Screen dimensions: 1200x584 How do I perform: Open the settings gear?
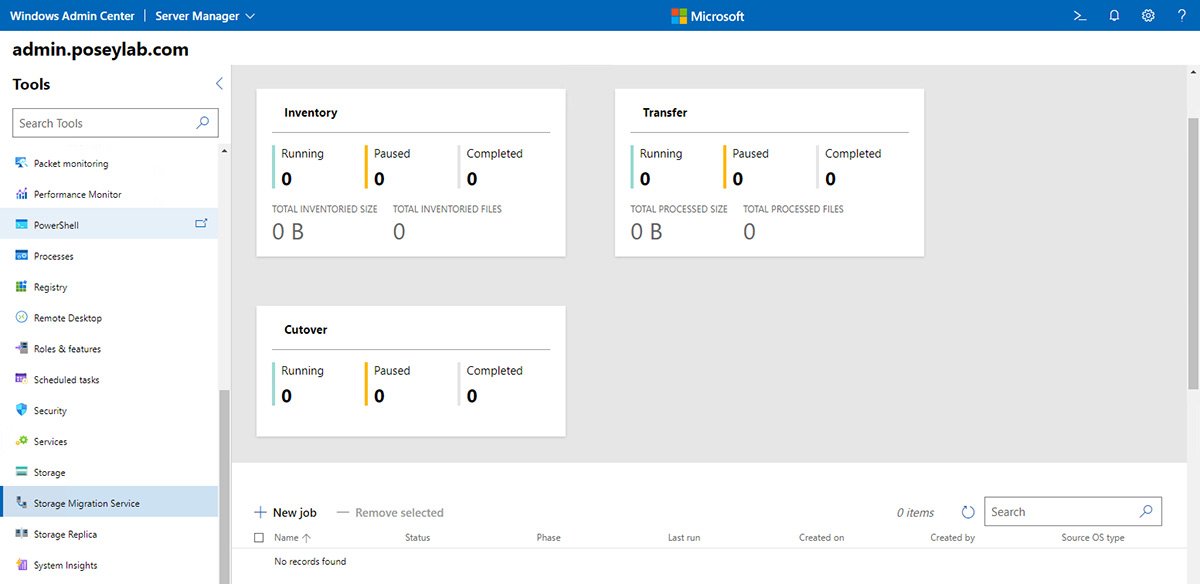point(1148,16)
